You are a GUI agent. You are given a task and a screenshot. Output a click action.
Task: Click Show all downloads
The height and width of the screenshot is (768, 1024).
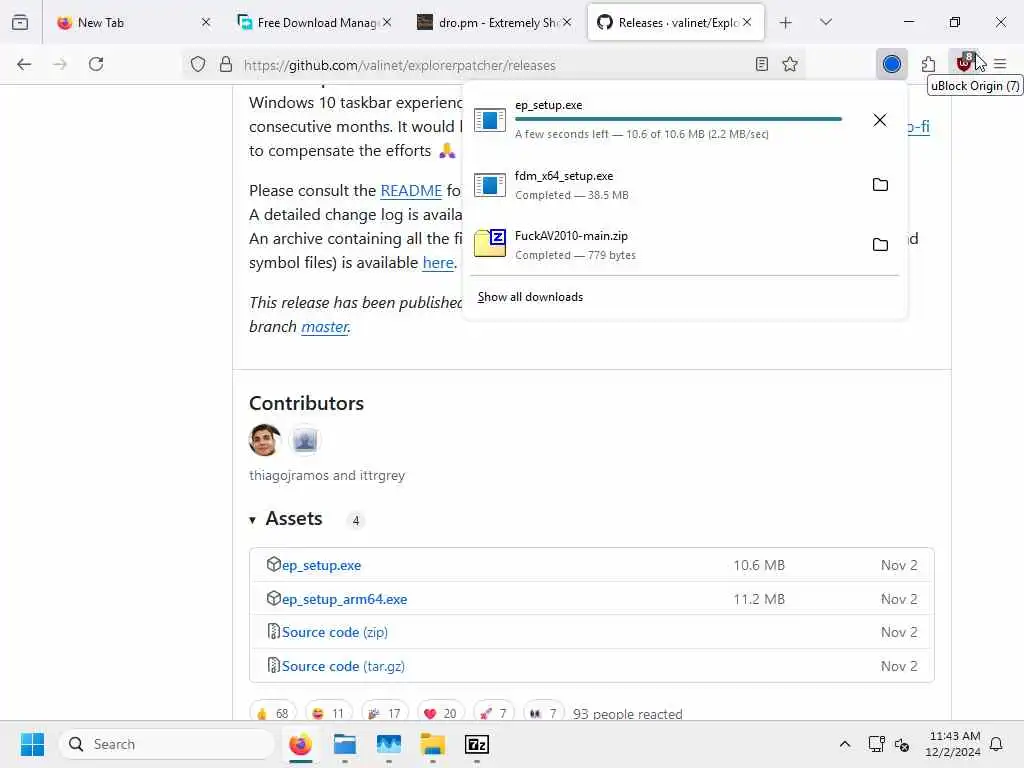530,297
